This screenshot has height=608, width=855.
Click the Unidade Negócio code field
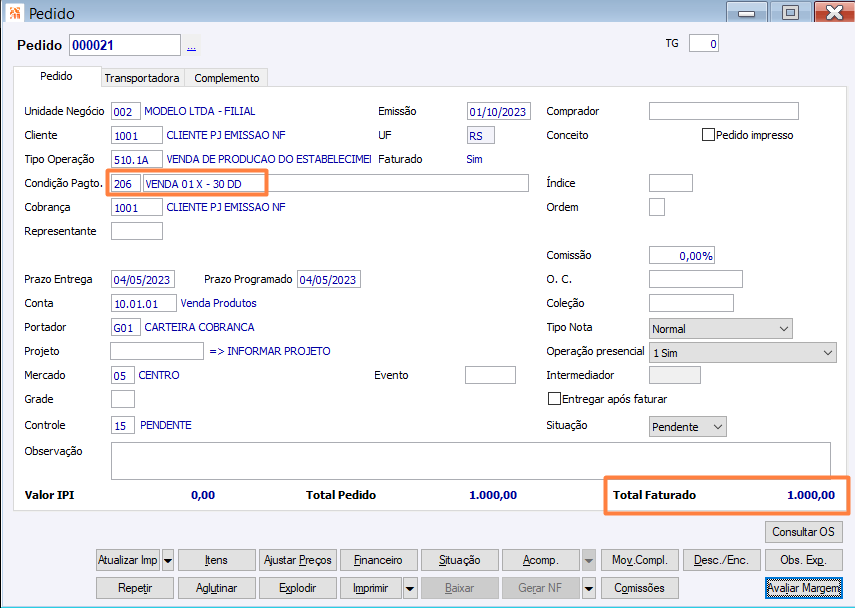(126, 111)
